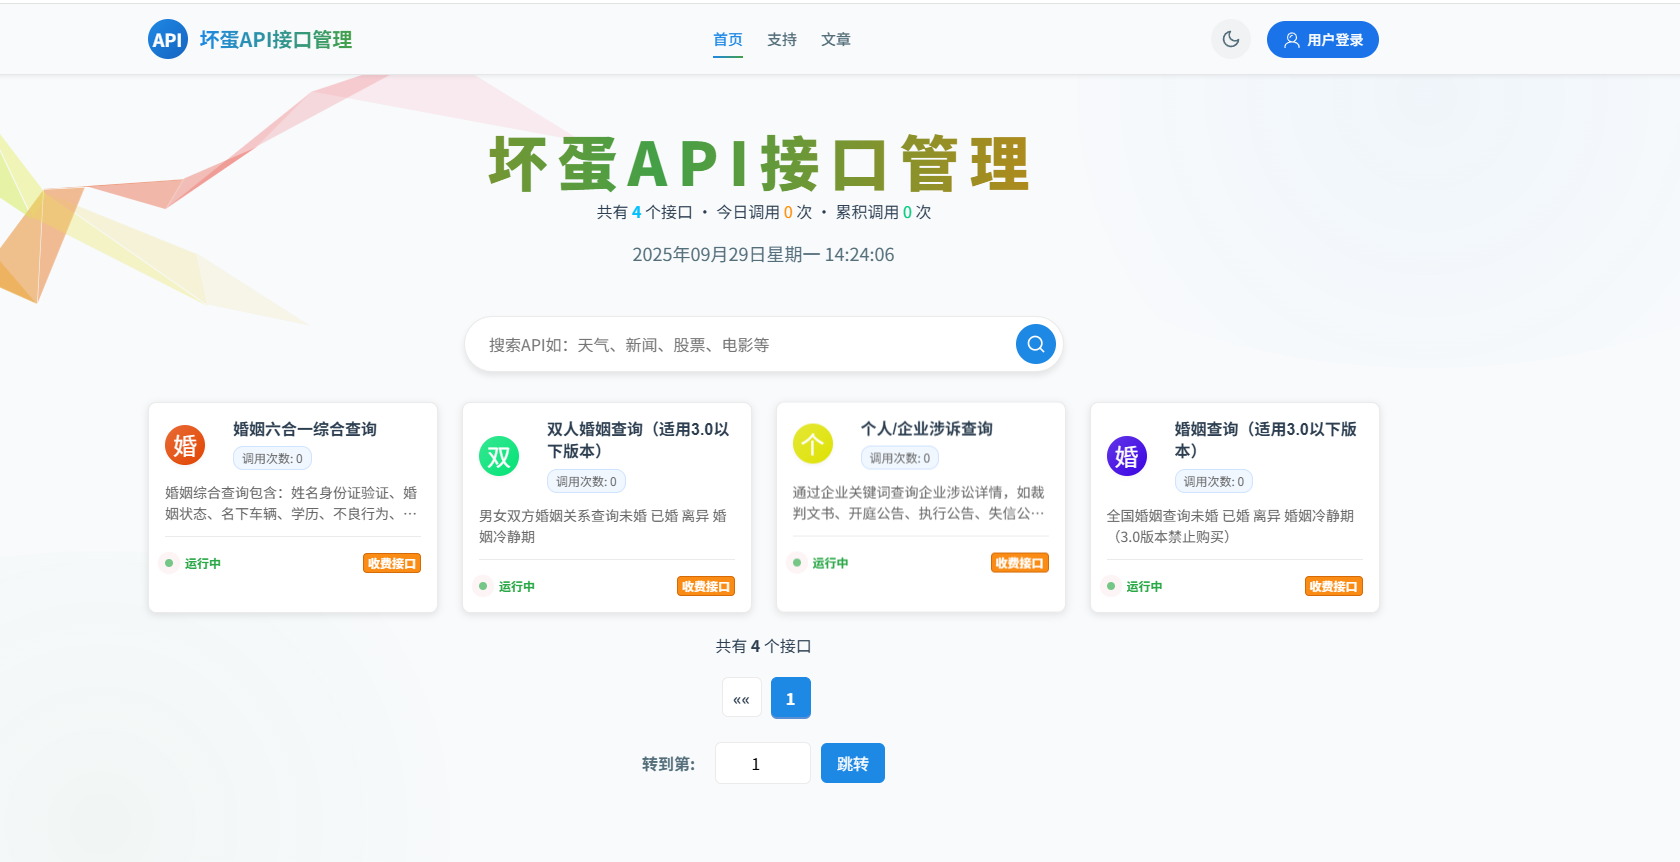This screenshot has height=862, width=1680.
Task: Click the blue API logo icon
Action: pyautogui.click(x=167, y=40)
